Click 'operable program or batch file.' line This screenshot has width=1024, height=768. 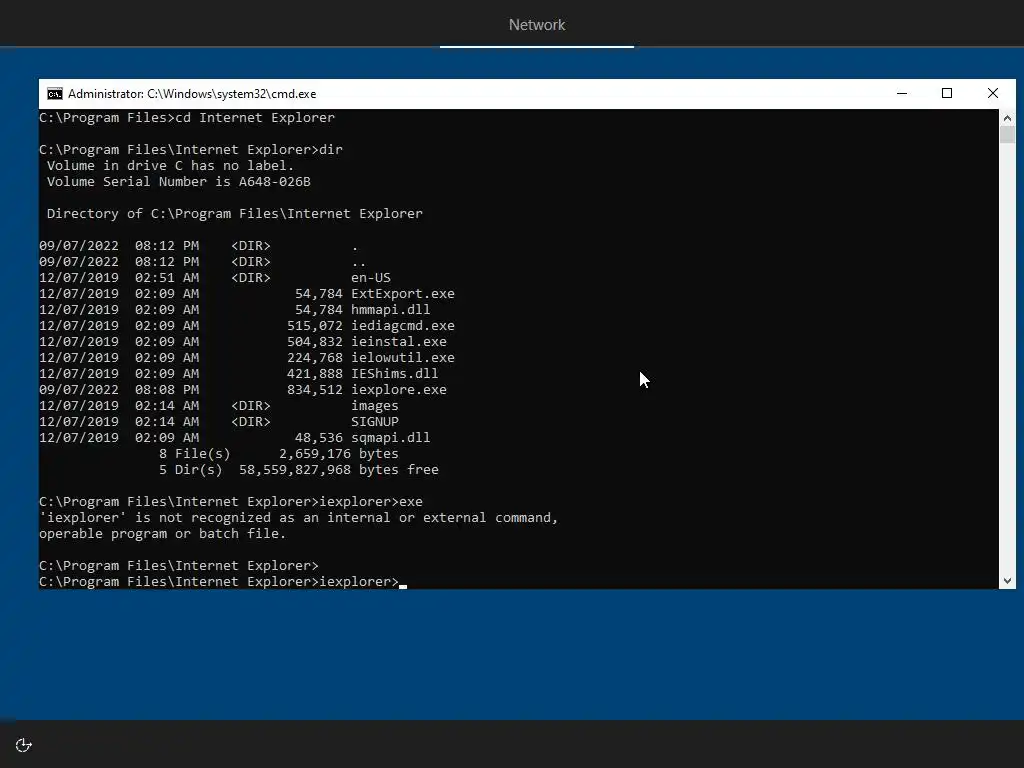[x=163, y=534]
